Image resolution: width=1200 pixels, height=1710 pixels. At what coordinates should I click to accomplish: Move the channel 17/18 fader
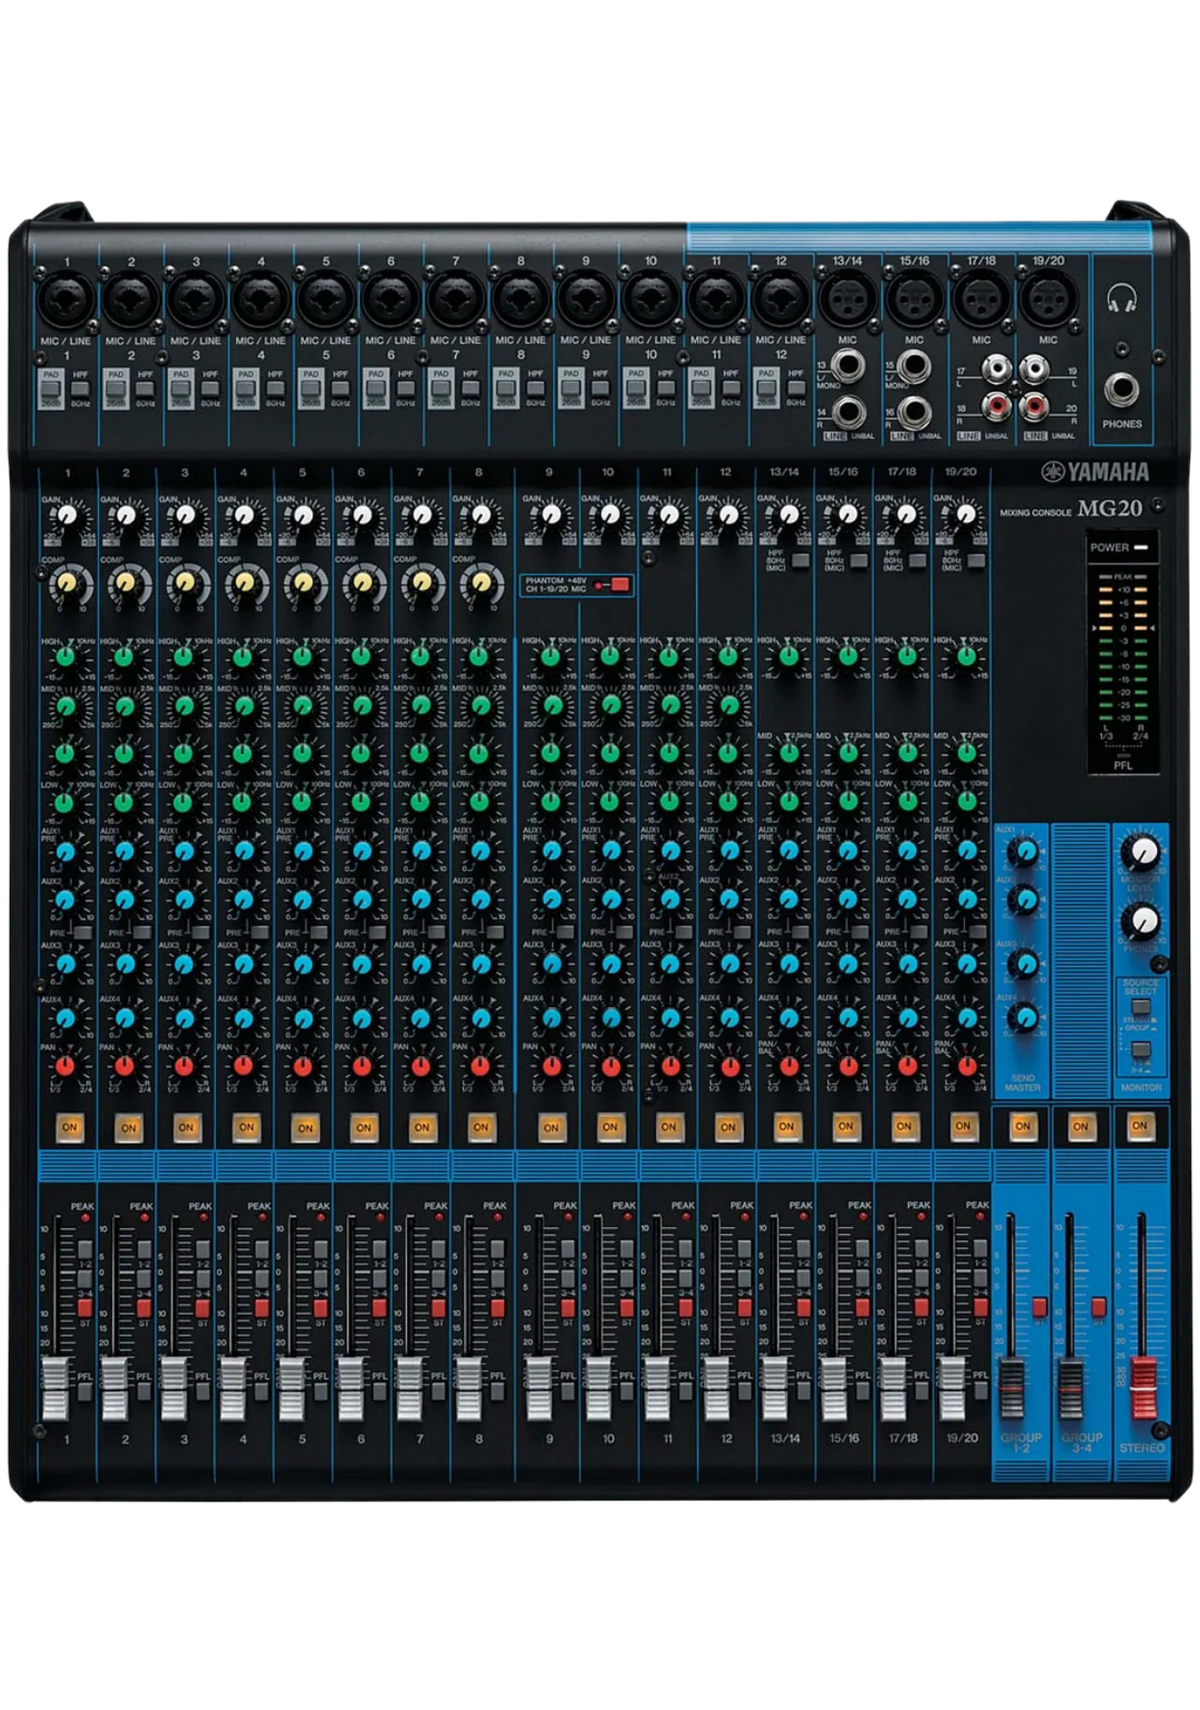(894, 1388)
